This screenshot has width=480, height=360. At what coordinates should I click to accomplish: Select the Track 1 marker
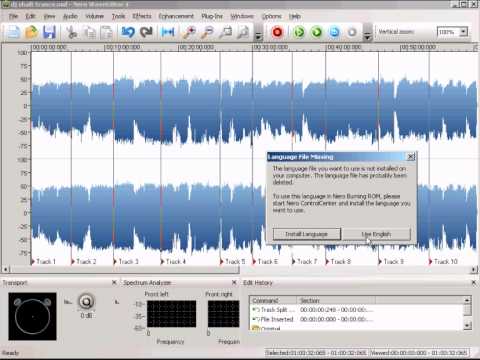(44, 262)
